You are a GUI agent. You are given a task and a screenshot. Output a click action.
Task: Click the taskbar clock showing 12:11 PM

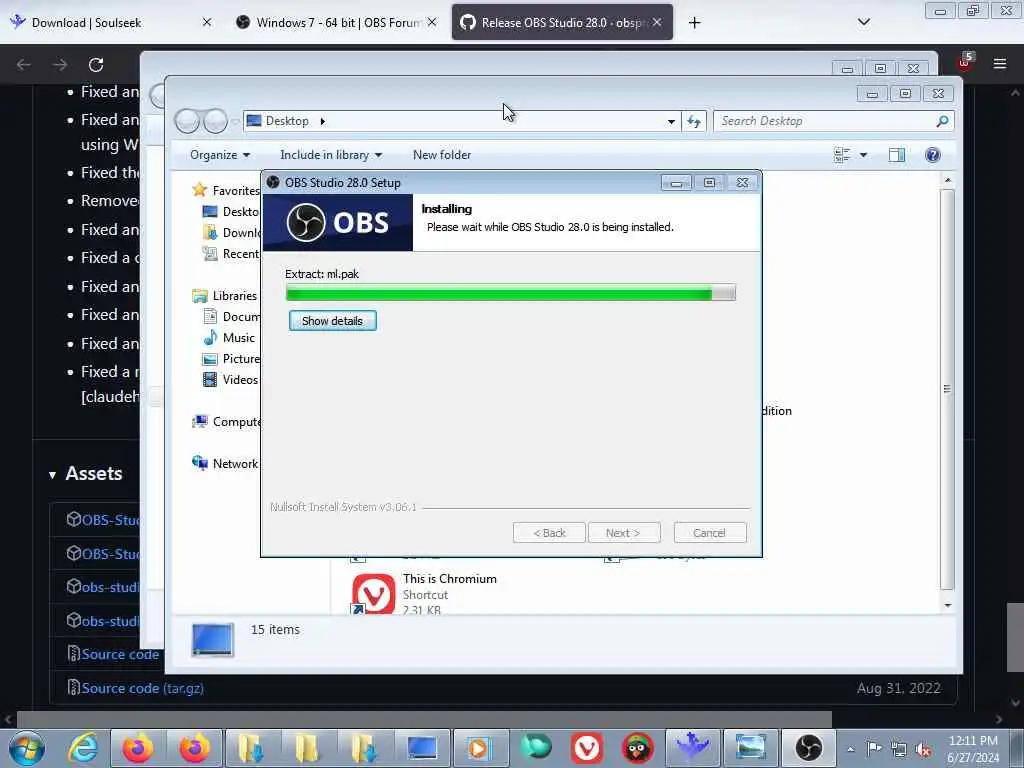tap(973, 749)
